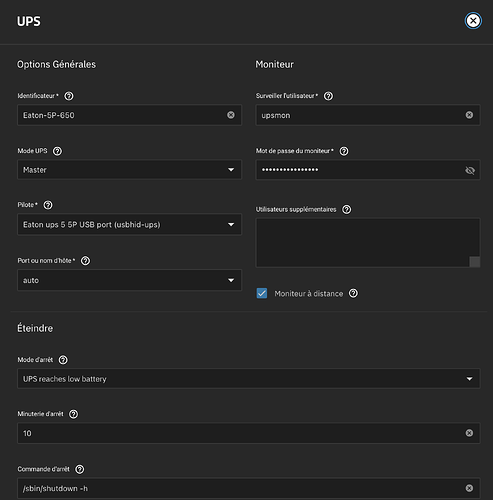
Task: Open help for Surveiller l'utilisateur
Action: (x=328, y=96)
